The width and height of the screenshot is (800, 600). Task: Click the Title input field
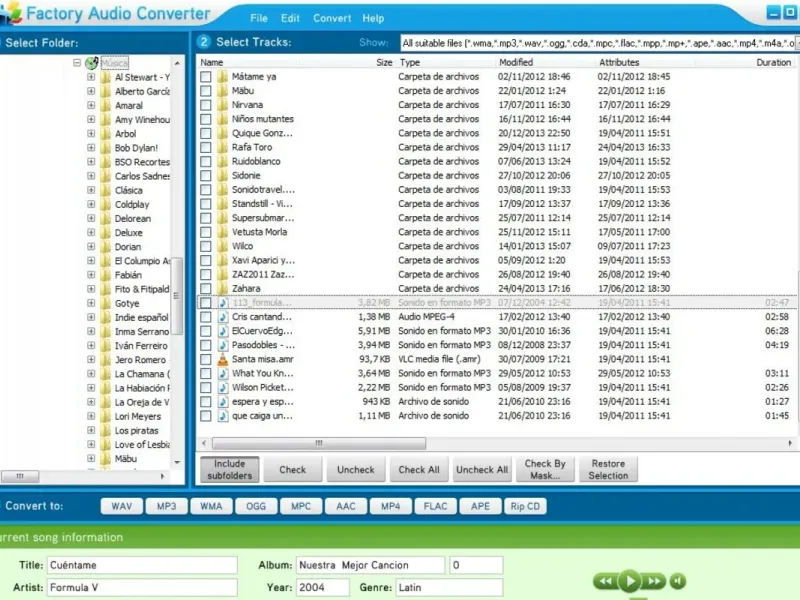(142, 565)
